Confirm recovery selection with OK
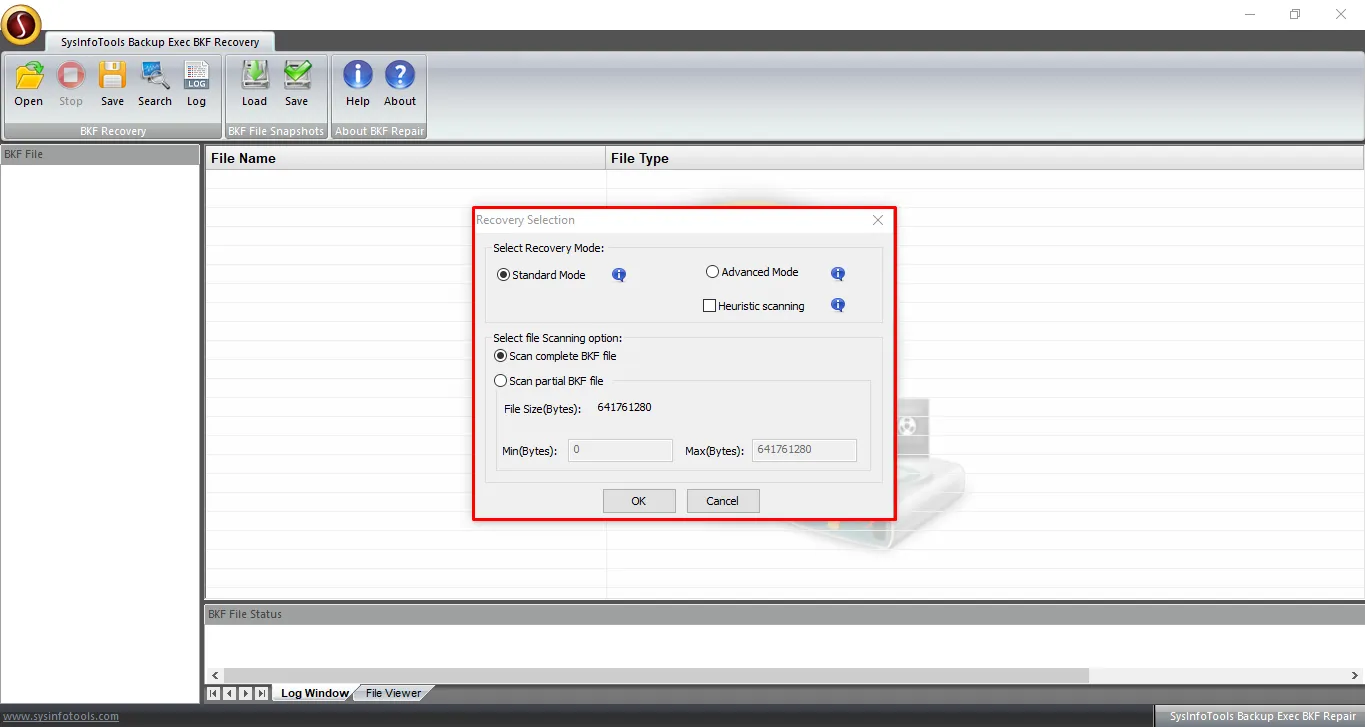The image size is (1365, 727). tap(639, 501)
